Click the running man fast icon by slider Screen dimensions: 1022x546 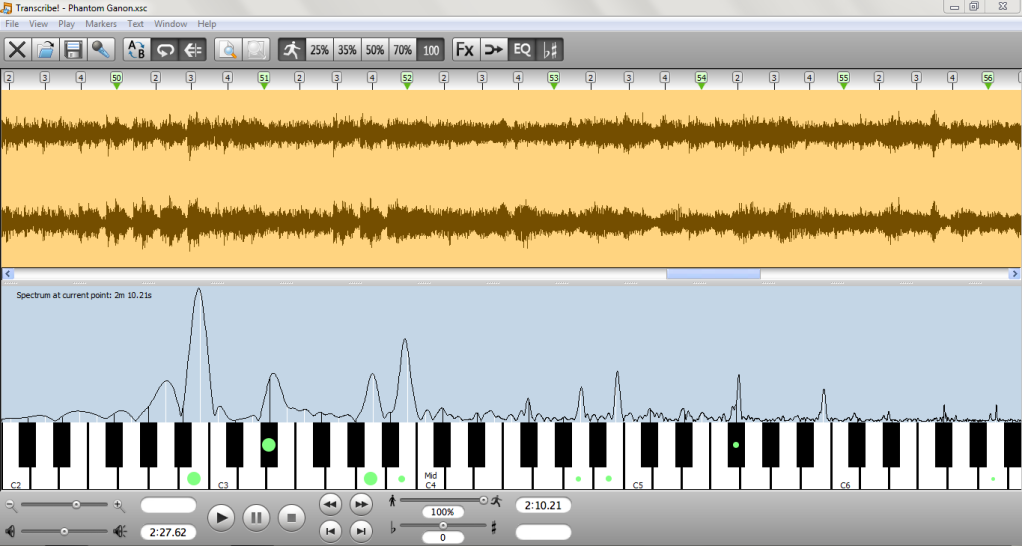tap(497, 500)
